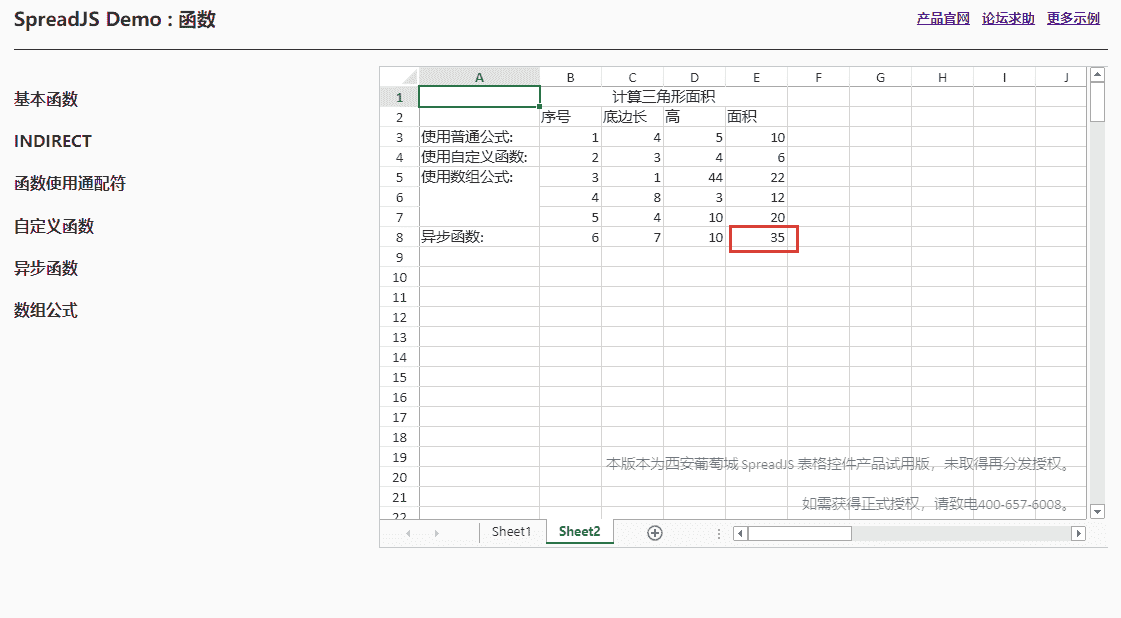The image size is (1121, 618).
Task: Open 自定义函数 section
Action: pyautogui.click(x=54, y=227)
